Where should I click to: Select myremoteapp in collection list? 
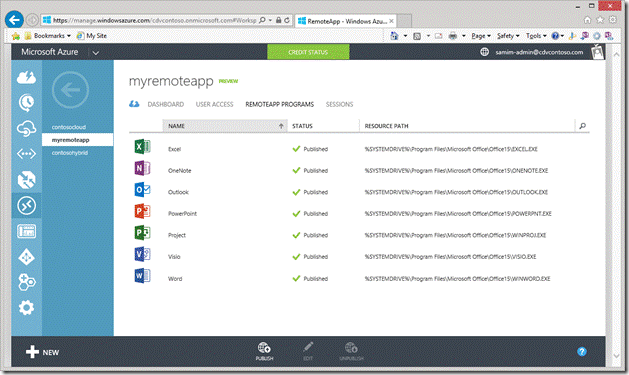78,140
